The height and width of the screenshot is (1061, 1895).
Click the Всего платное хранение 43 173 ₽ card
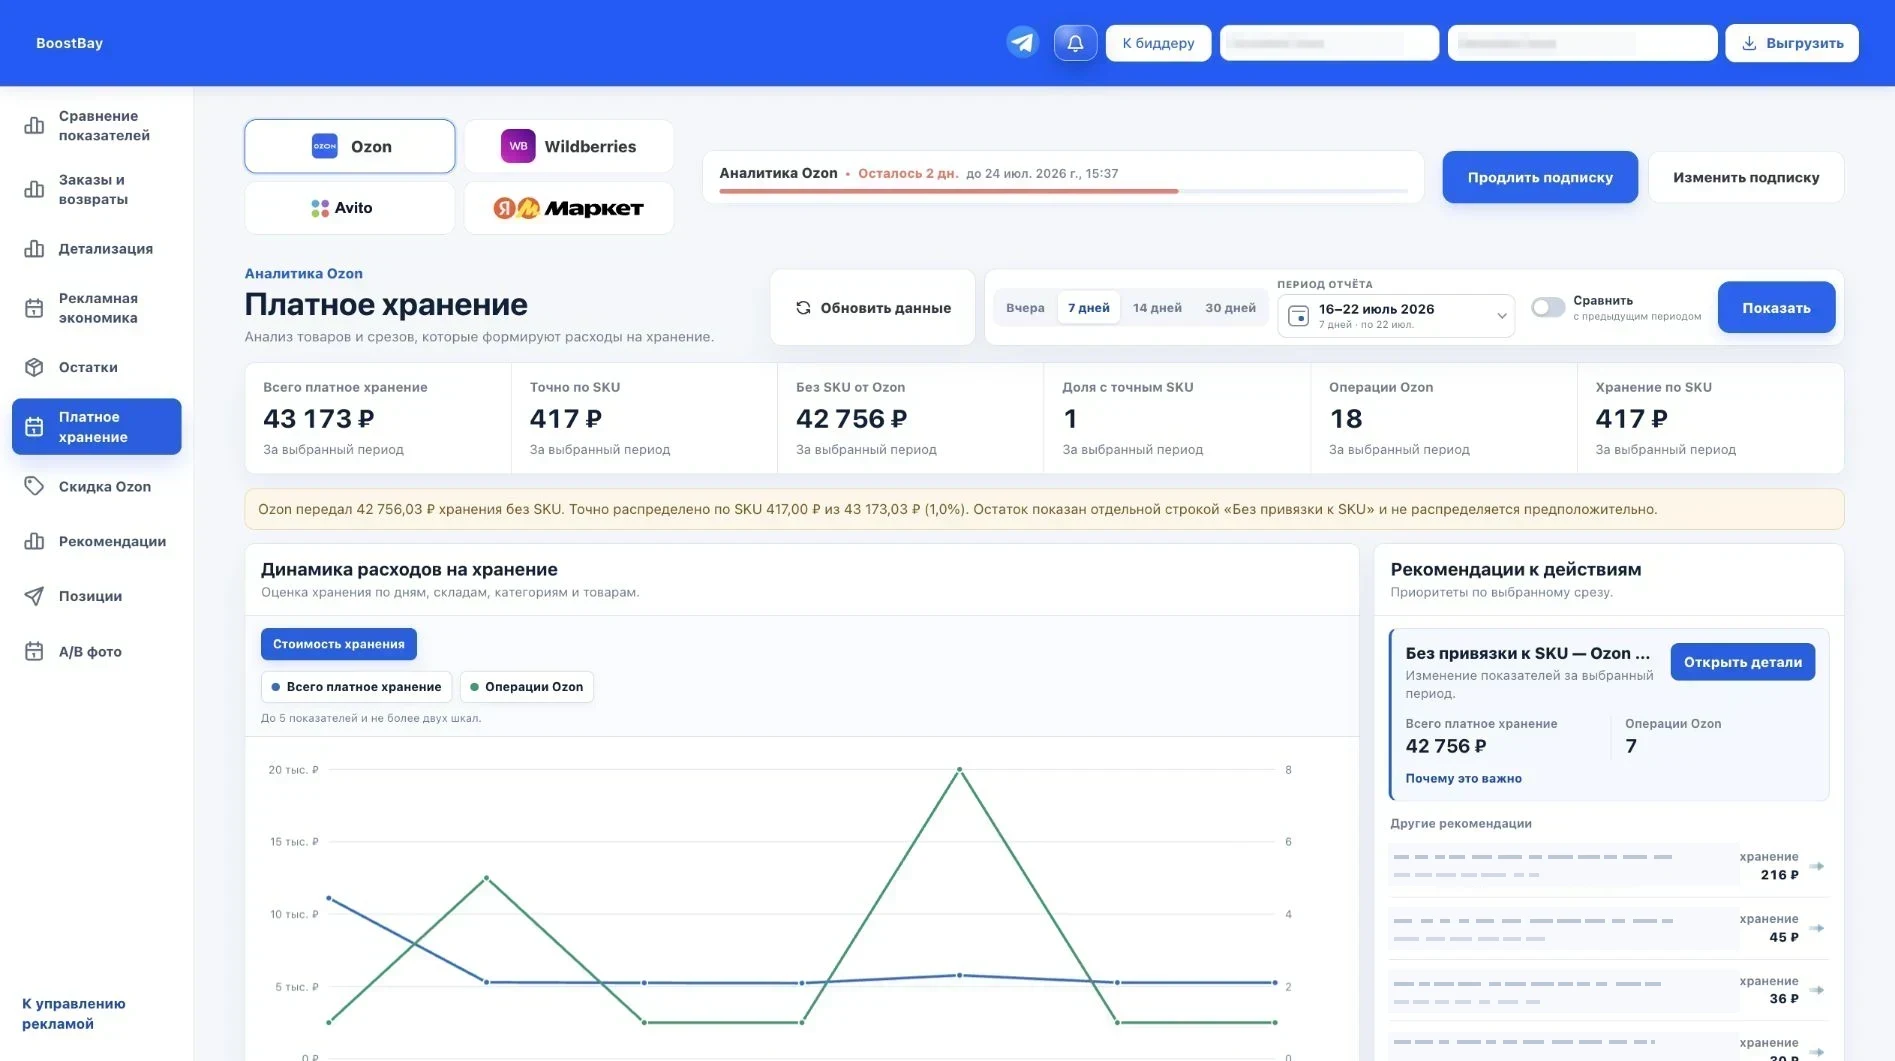pyautogui.click(x=378, y=418)
